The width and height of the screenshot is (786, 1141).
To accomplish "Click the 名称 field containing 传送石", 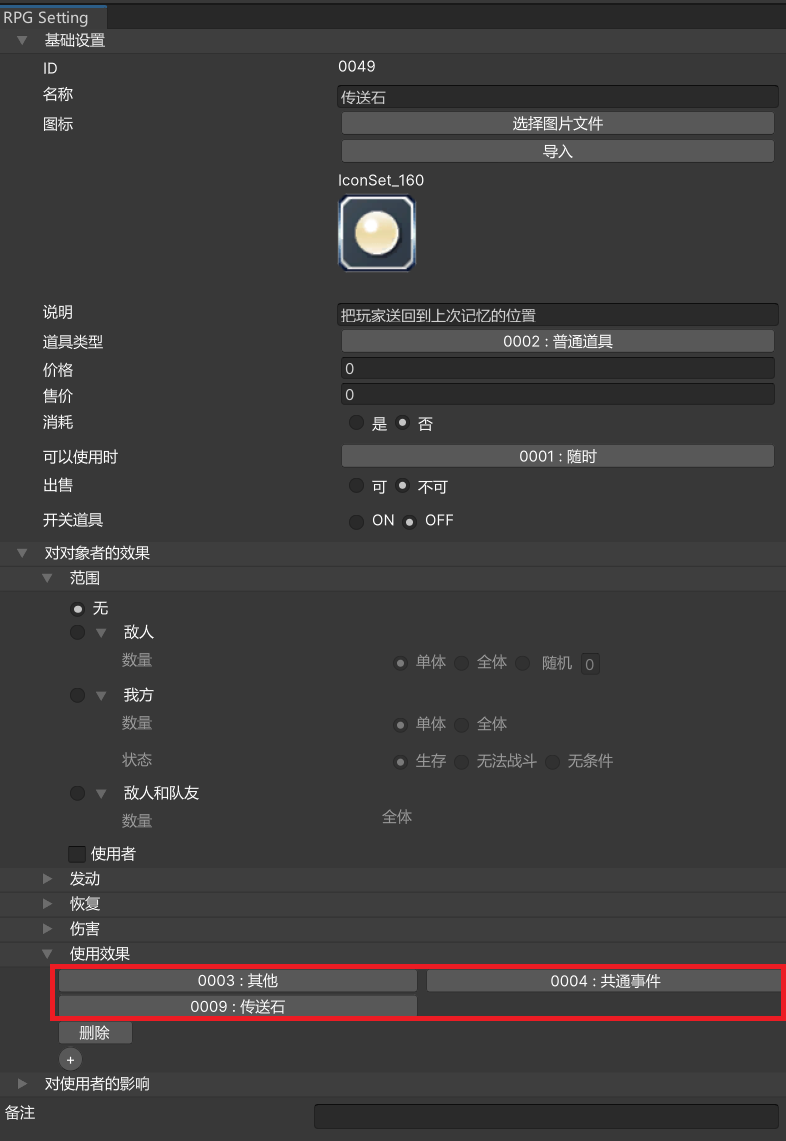I will [x=557, y=97].
